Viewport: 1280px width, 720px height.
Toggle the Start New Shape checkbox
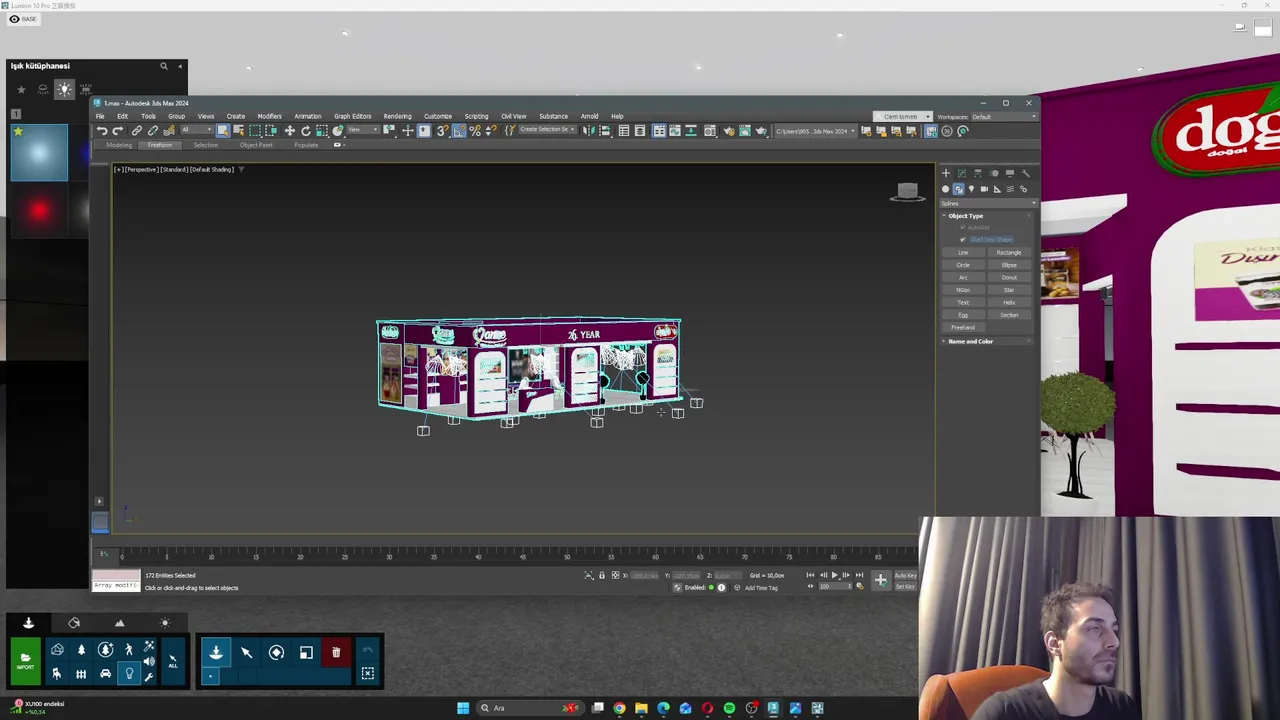(963, 239)
